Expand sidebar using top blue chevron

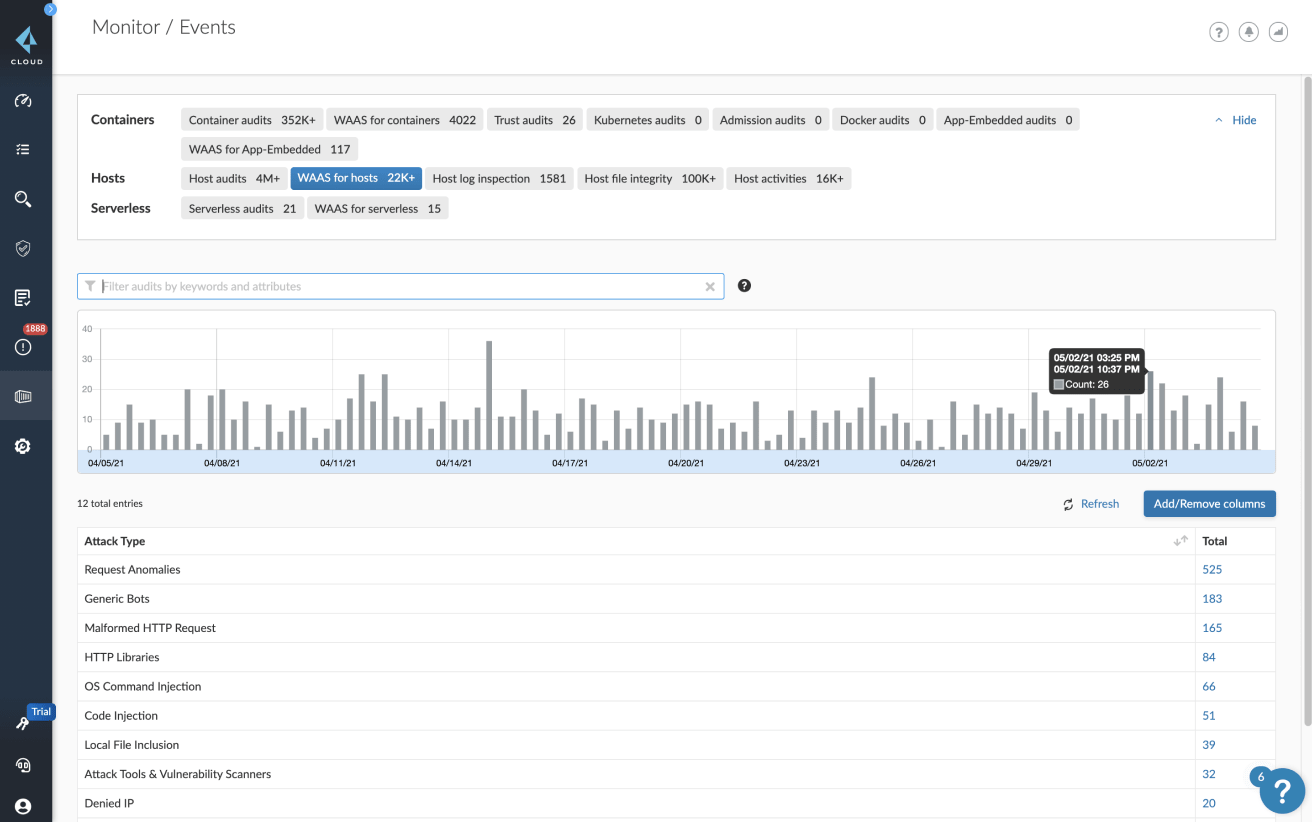[50, 9]
